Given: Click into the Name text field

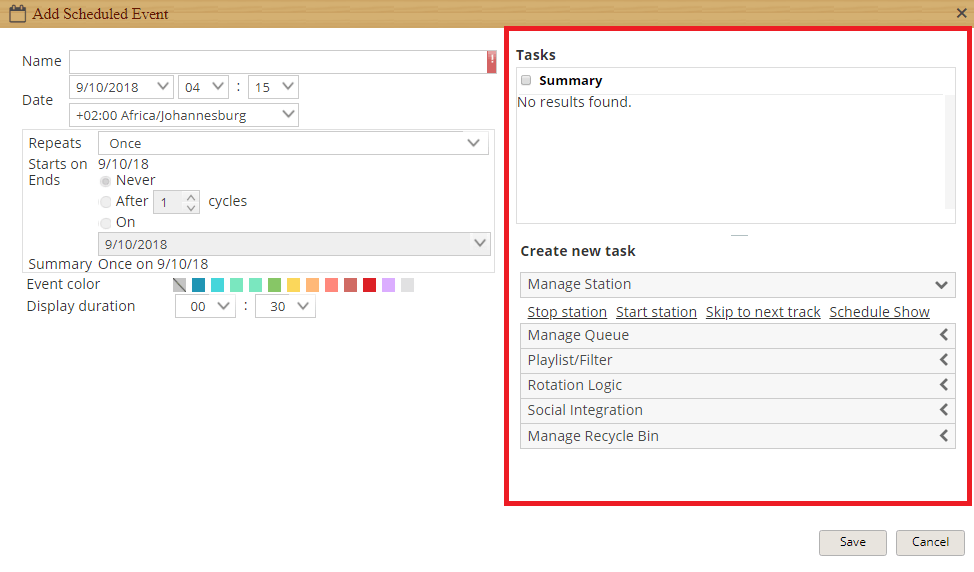Looking at the screenshot, I should click(x=278, y=61).
